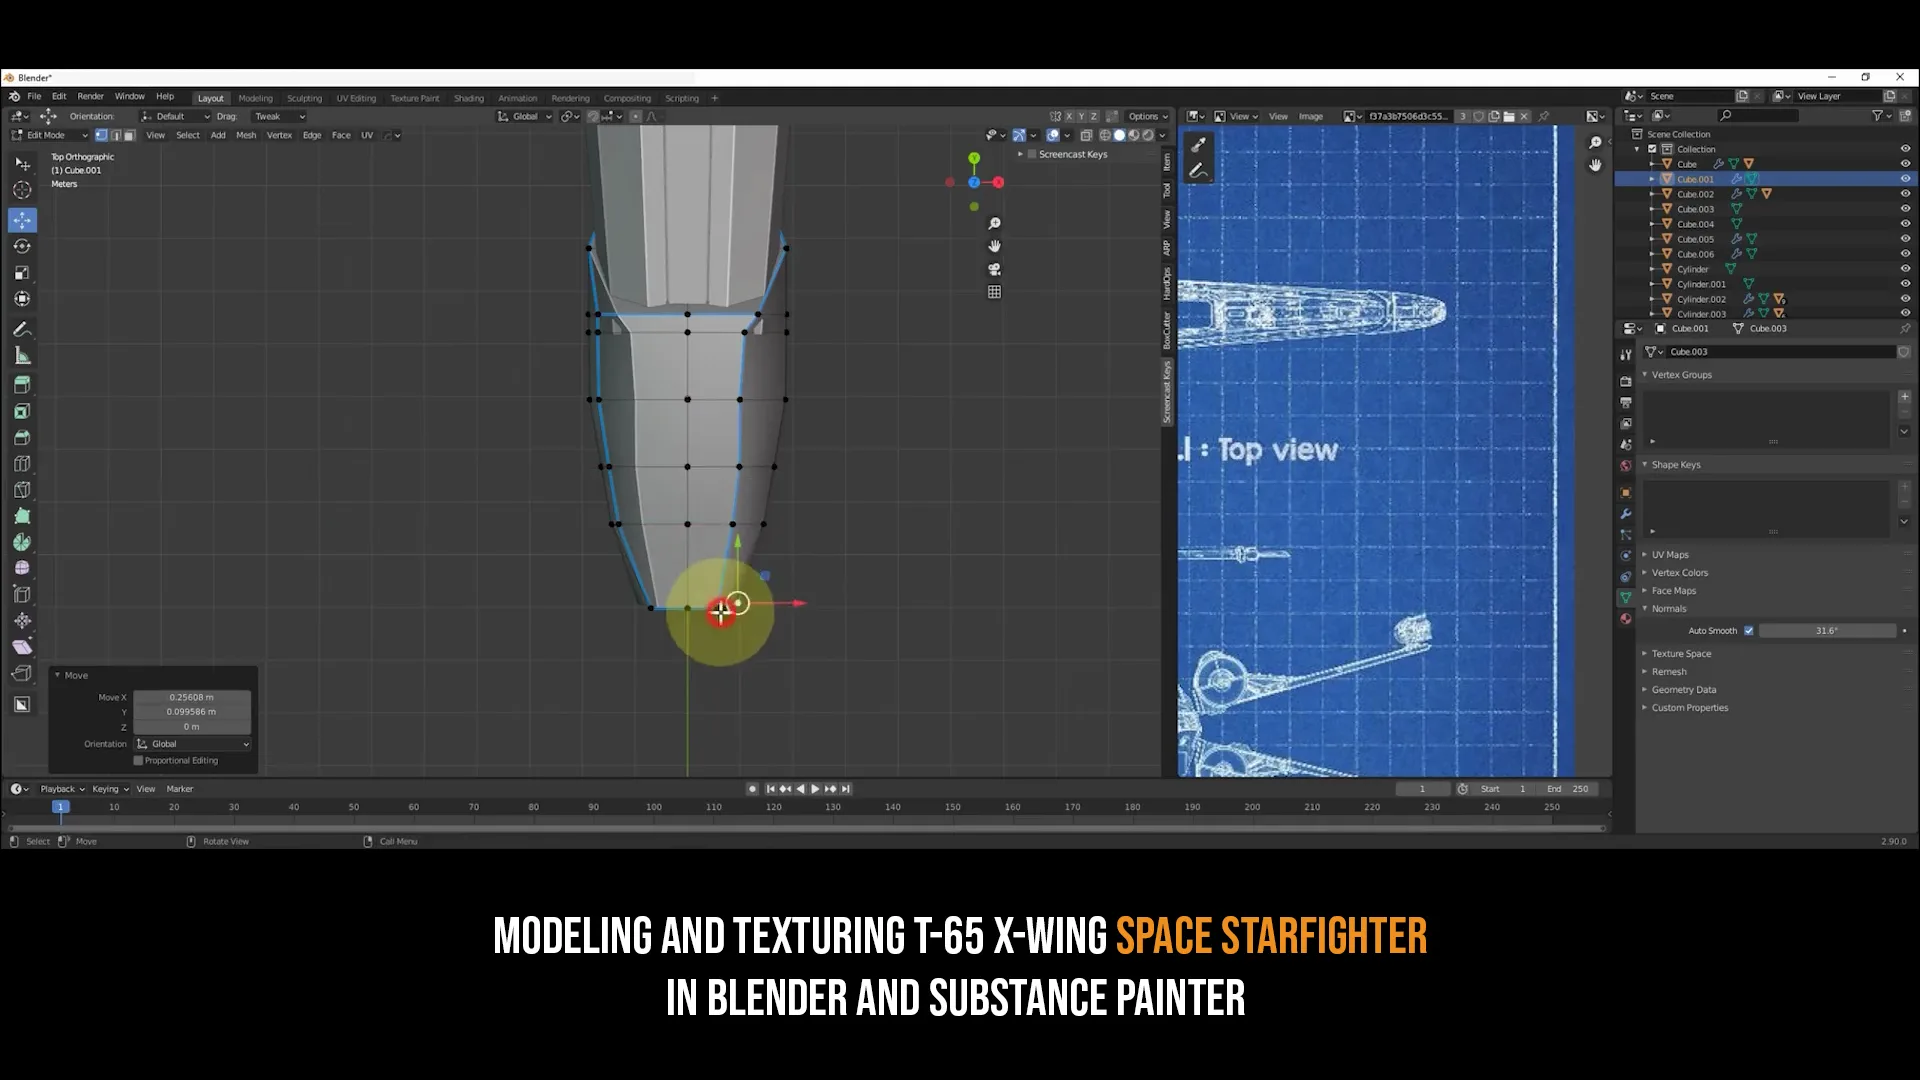Screen dimensions: 1920x1080
Task: Open the Image menu in image editor
Action: point(1310,116)
